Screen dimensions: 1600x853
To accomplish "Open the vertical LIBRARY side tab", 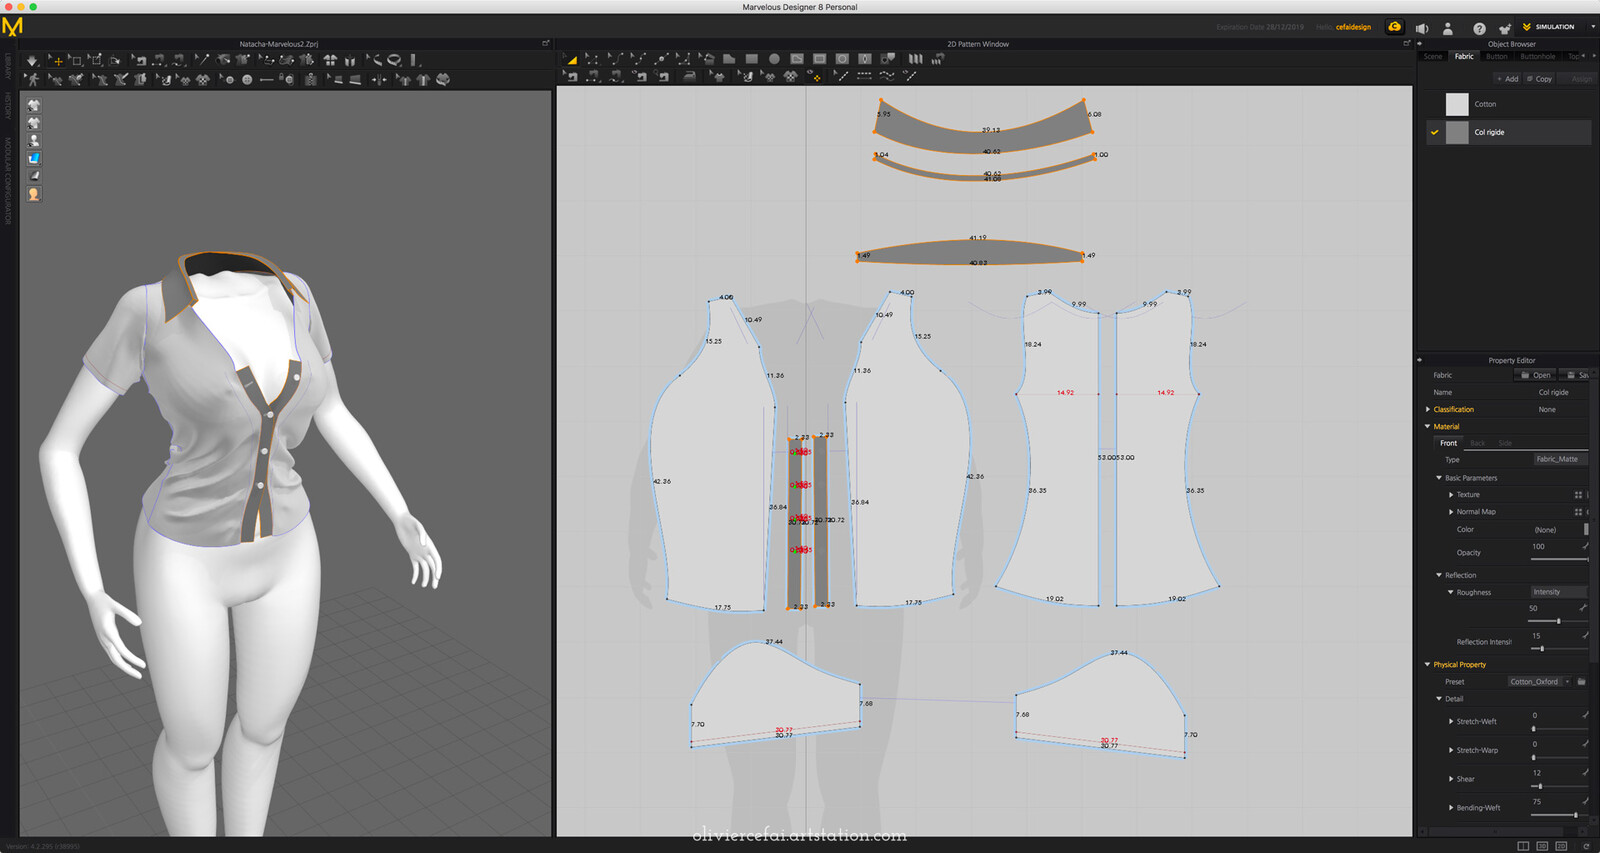I will tap(7, 67).
